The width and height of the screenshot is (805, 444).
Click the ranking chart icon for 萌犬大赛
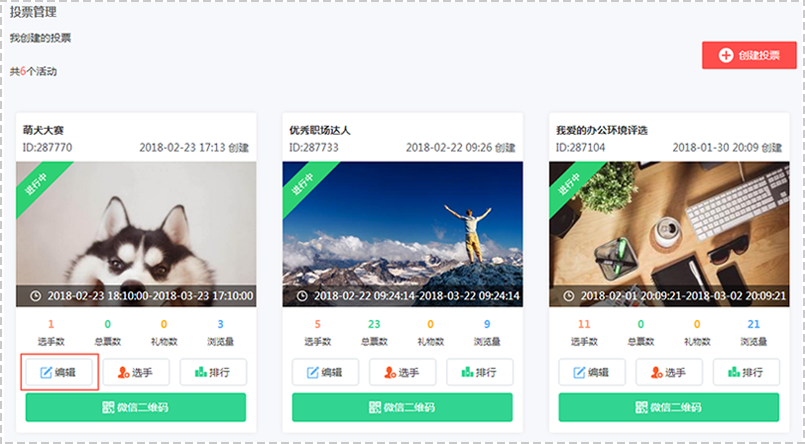[201, 372]
